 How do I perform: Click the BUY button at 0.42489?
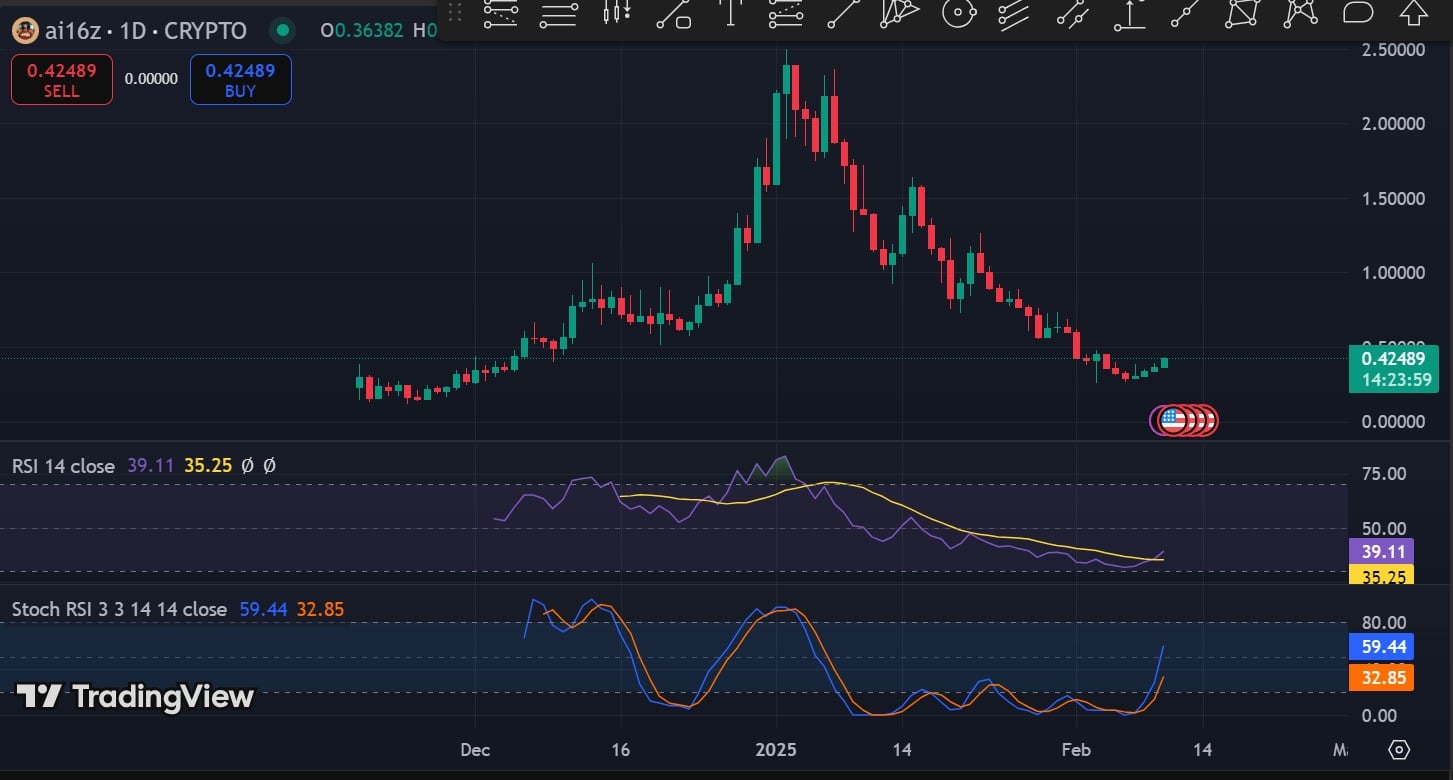240,80
